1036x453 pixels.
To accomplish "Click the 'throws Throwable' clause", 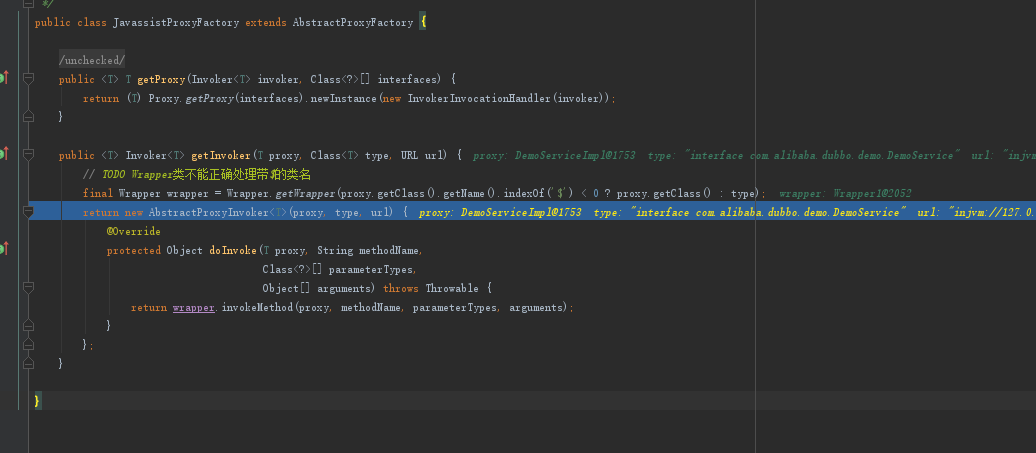I will pyautogui.click(x=431, y=289).
